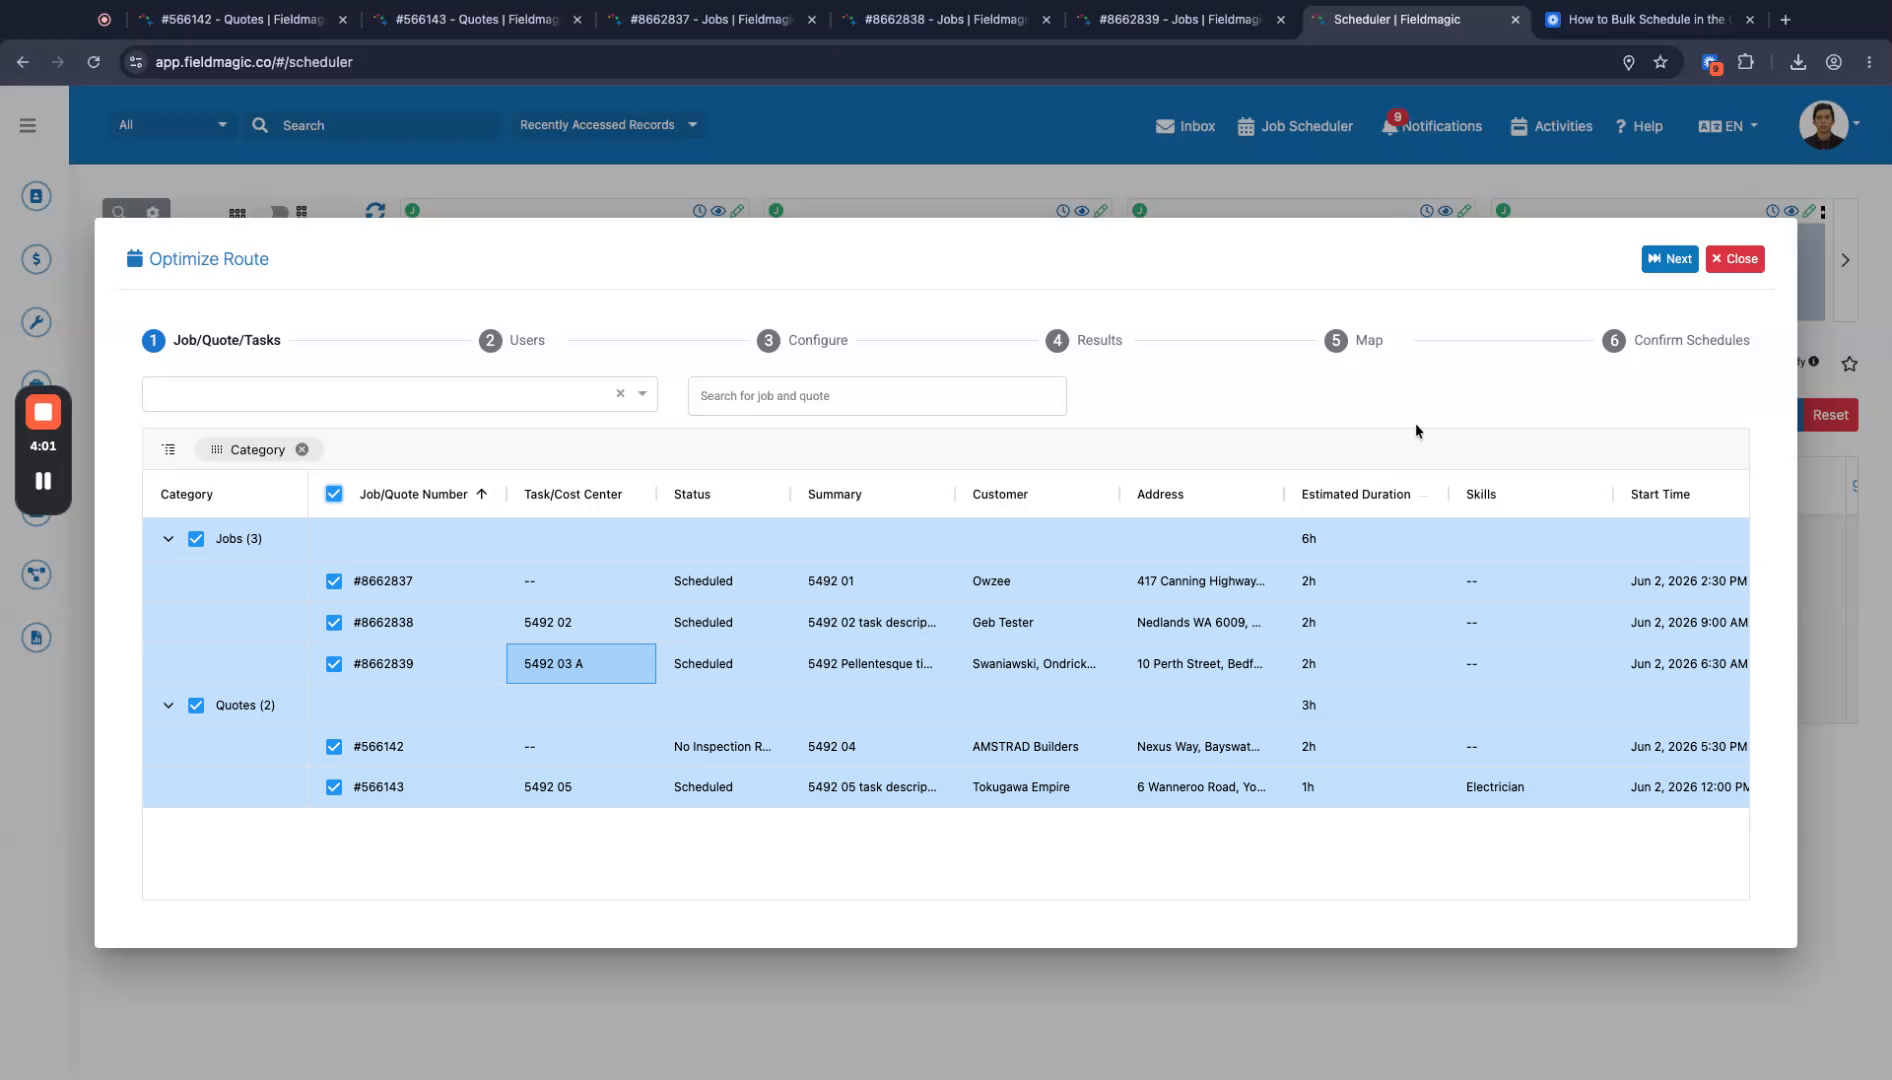
Task: Go to step 3 Configure
Action: tap(802, 340)
